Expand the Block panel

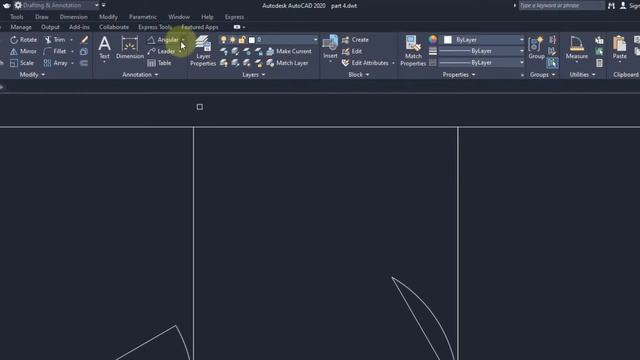click(x=359, y=75)
